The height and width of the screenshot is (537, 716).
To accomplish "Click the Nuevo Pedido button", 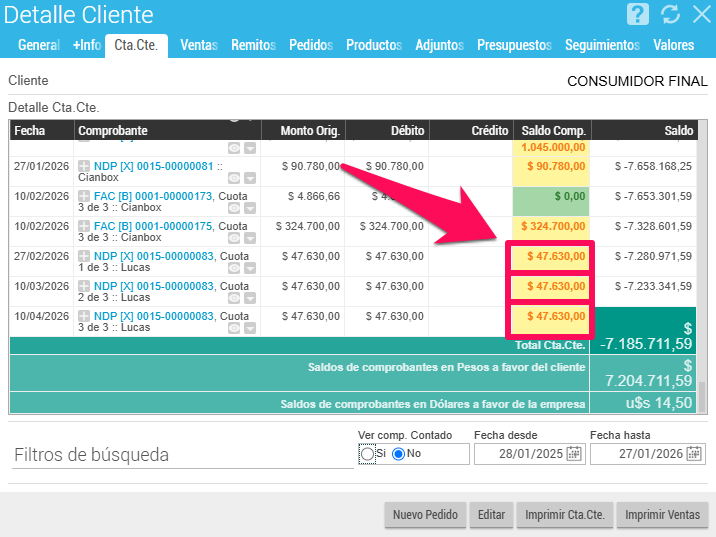I will click(425, 515).
